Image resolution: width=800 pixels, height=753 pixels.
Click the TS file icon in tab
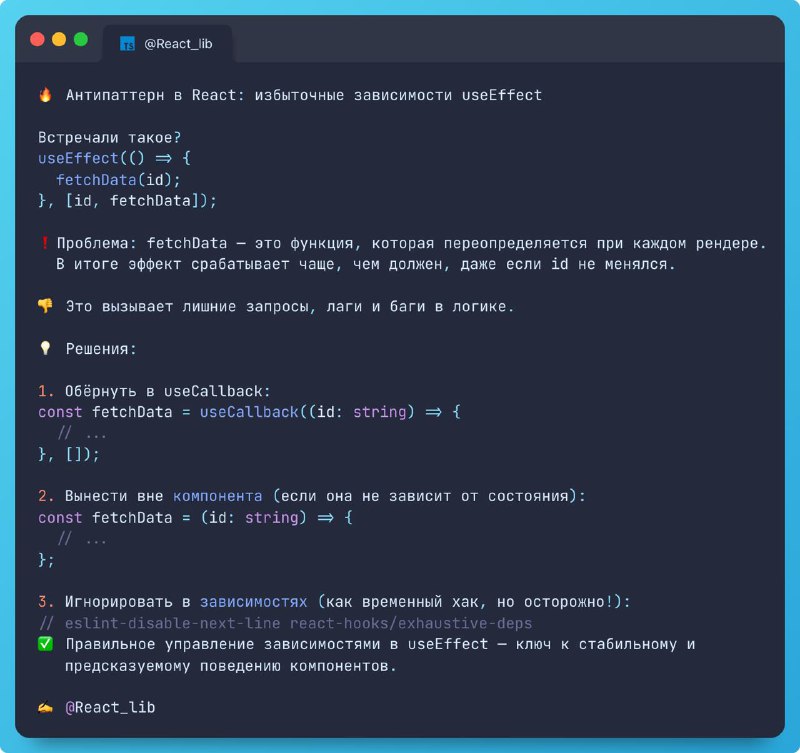pos(127,44)
